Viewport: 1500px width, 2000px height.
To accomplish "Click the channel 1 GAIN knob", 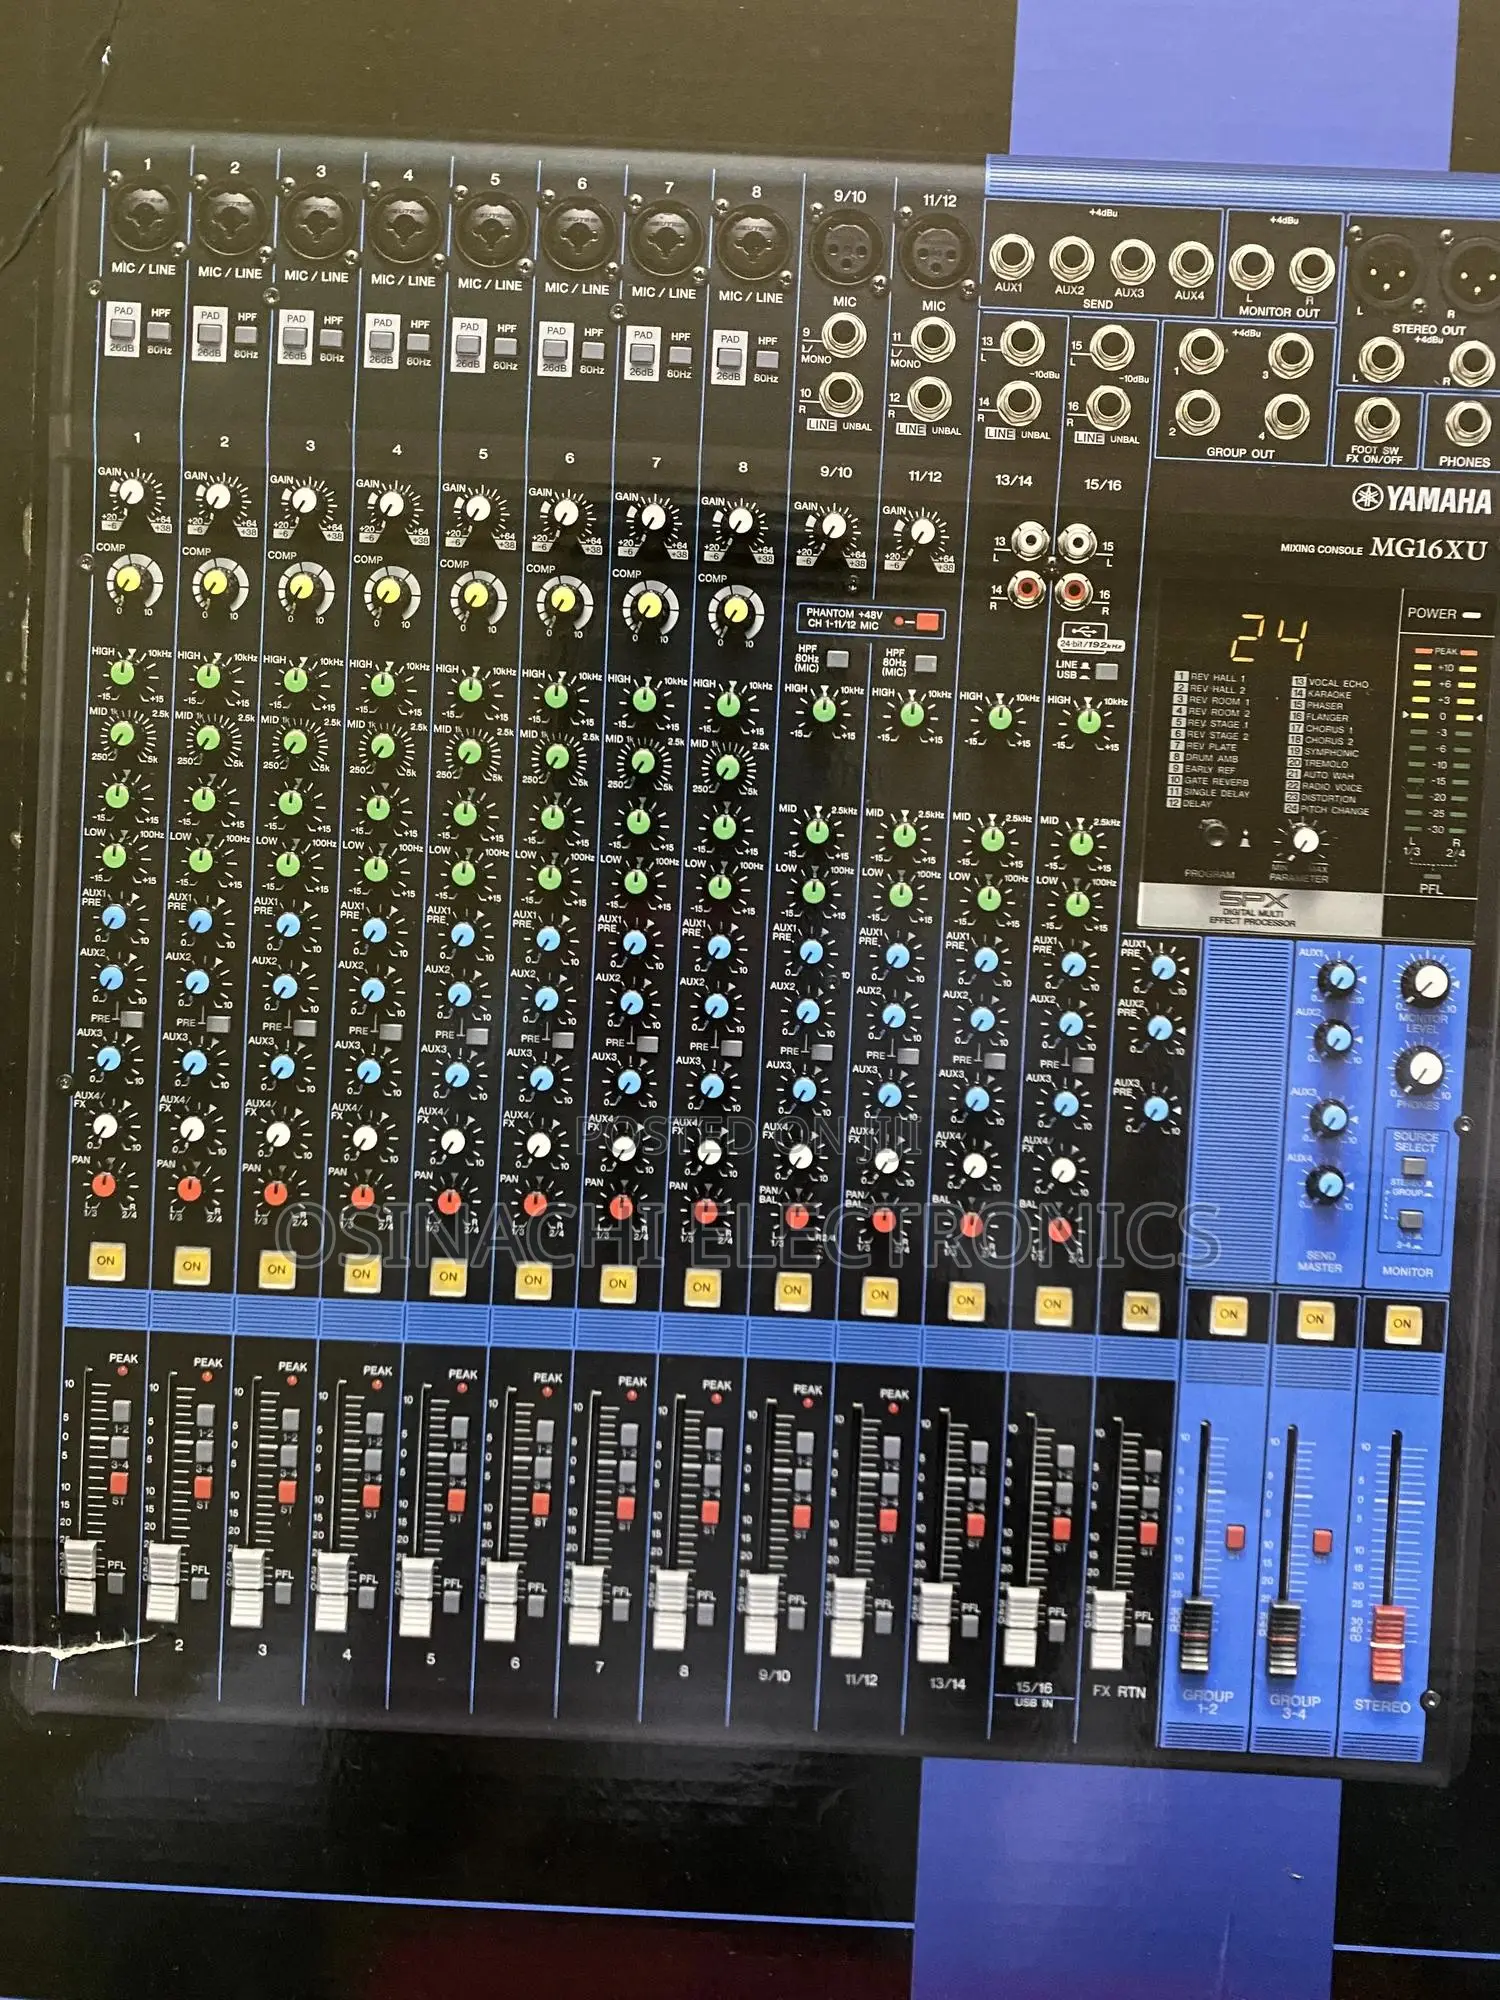I will point(130,491).
